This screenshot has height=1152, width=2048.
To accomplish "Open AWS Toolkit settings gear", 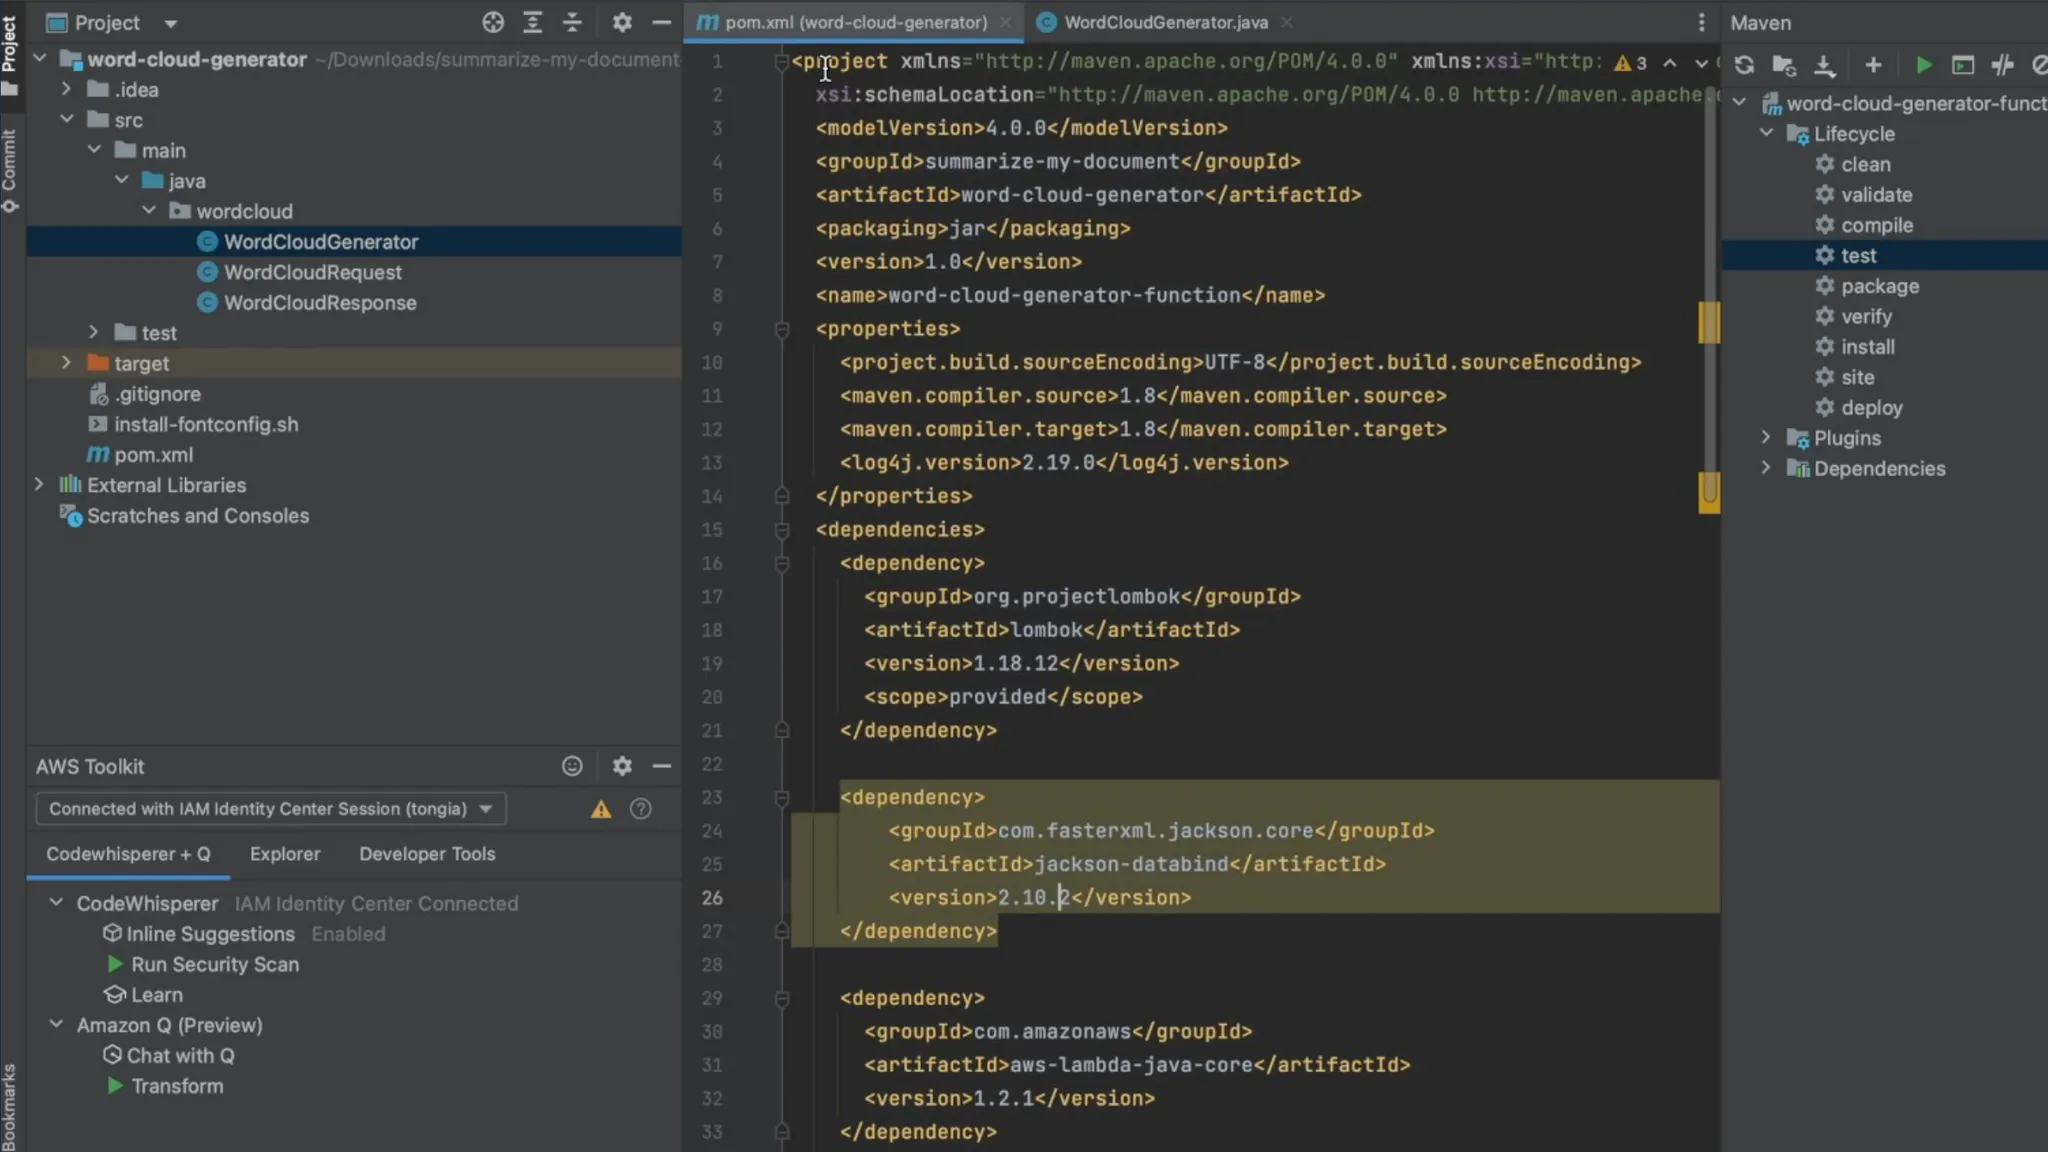I will (x=622, y=766).
